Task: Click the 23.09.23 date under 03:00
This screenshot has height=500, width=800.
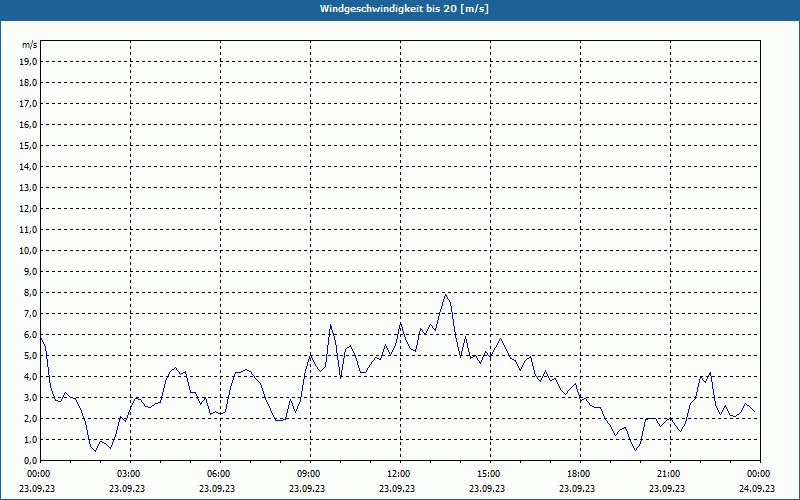Action: 127,488
